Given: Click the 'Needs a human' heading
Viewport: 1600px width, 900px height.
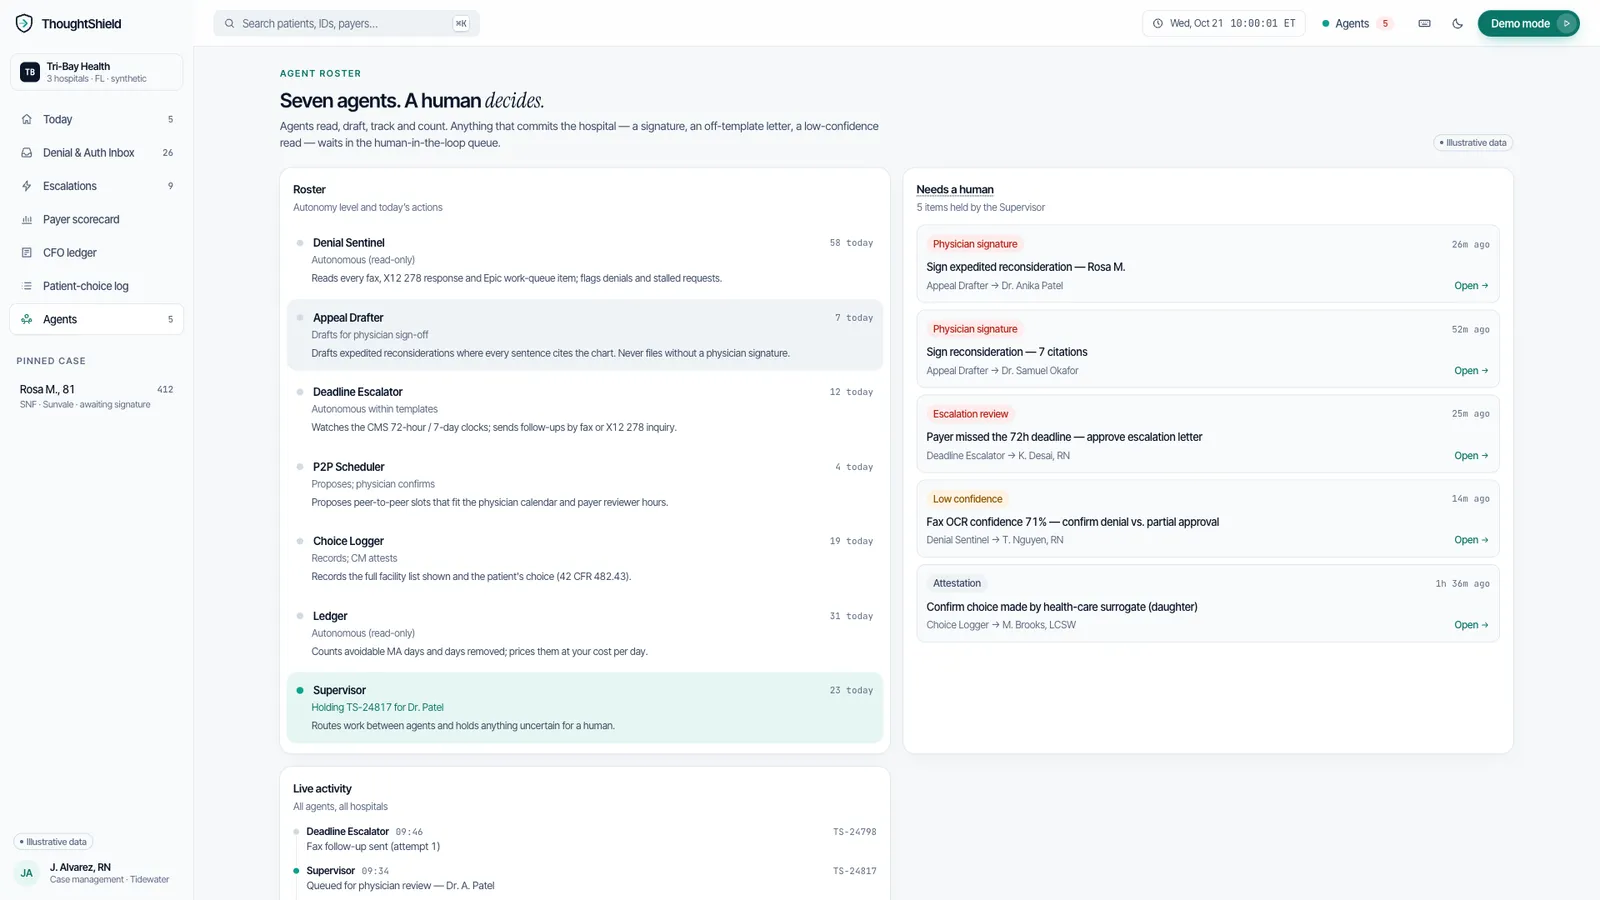Looking at the screenshot, I should coord(955,190).
